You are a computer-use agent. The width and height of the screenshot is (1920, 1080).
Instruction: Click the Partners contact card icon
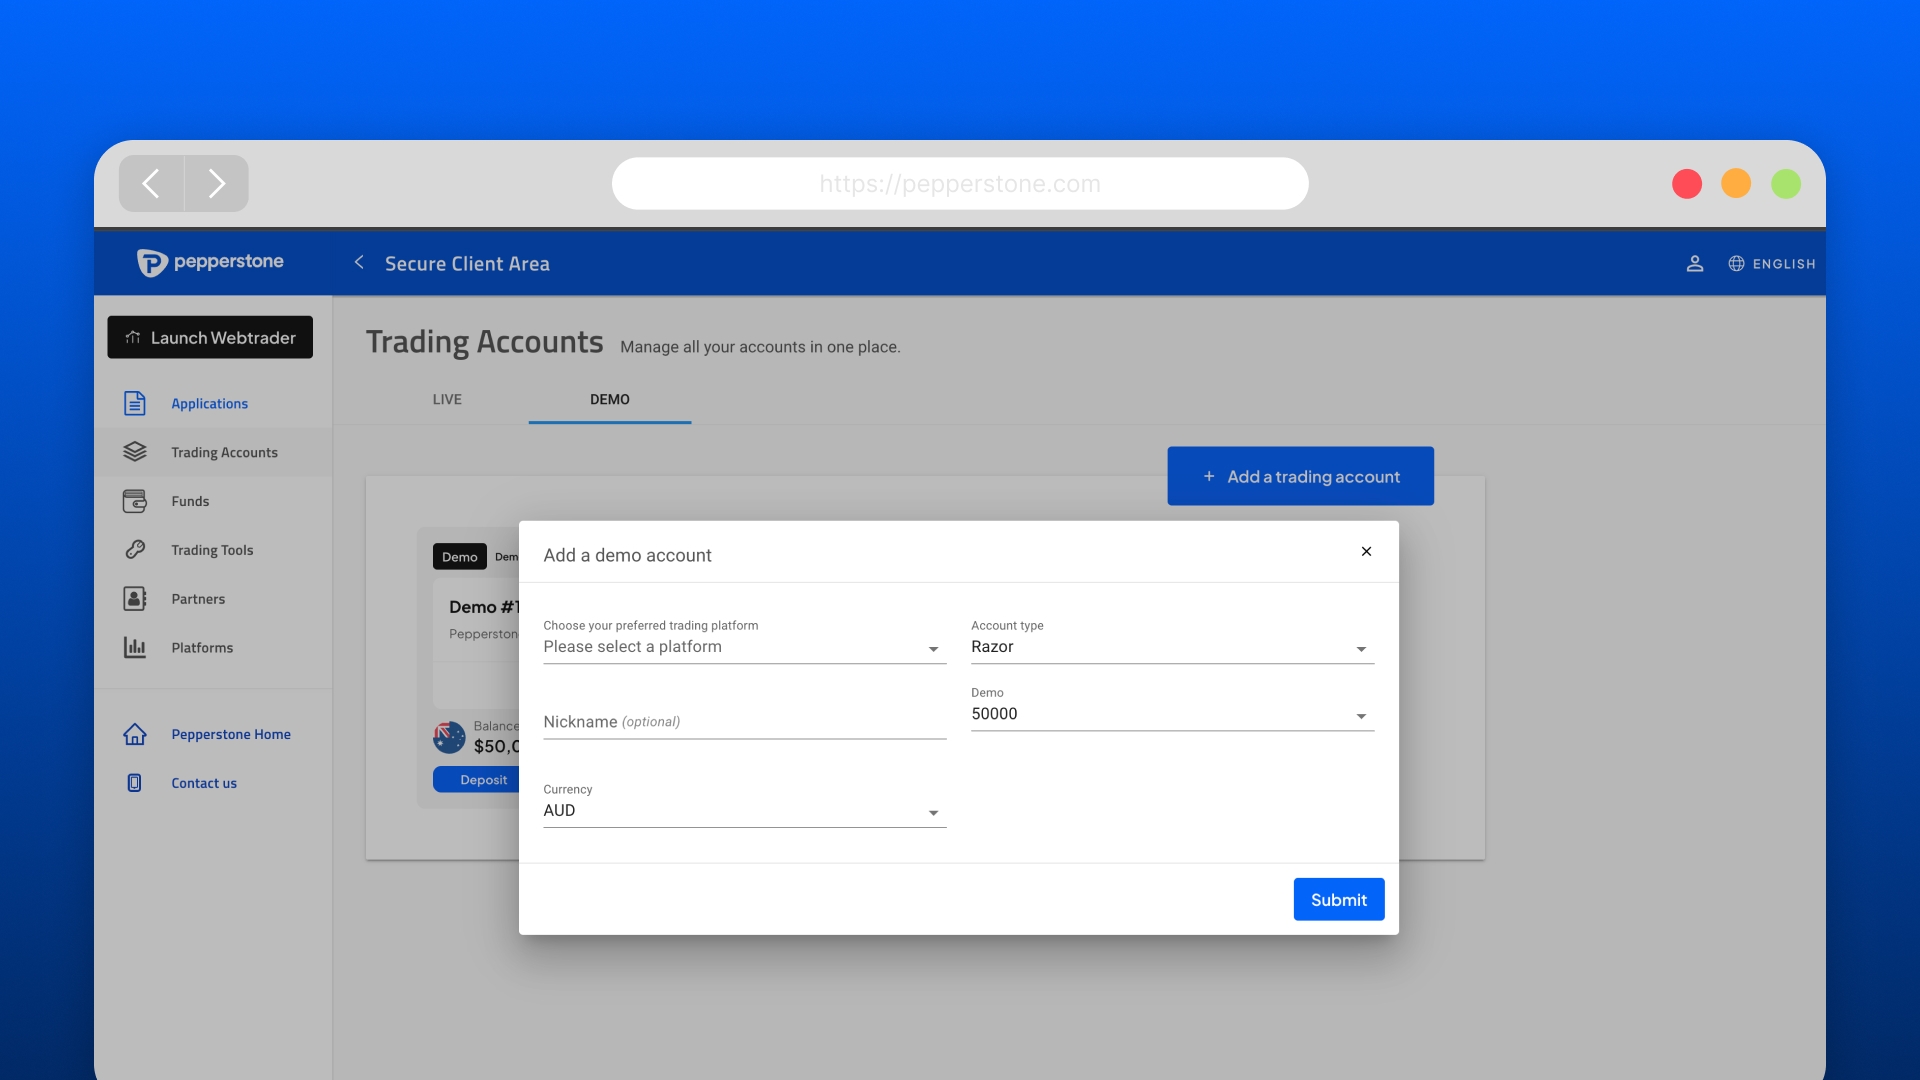134,599
